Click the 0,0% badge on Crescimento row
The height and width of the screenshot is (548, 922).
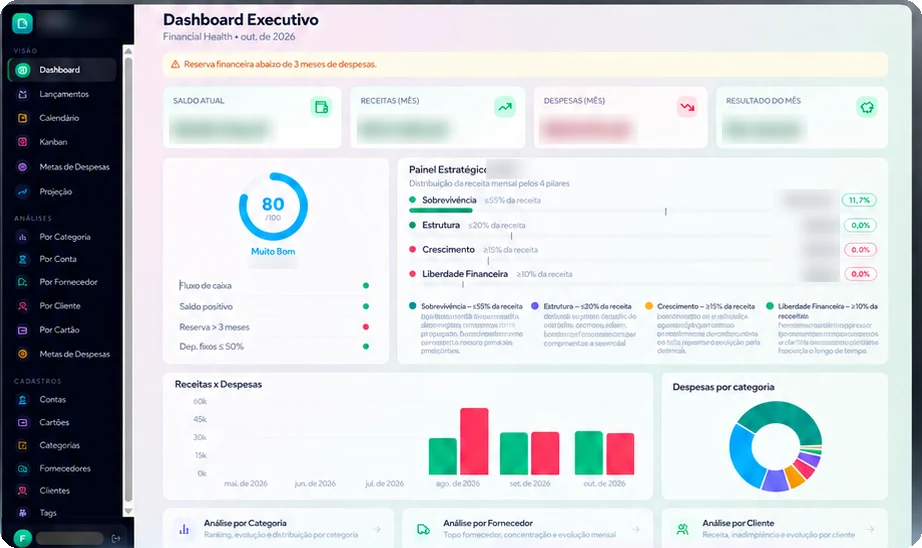860,250
